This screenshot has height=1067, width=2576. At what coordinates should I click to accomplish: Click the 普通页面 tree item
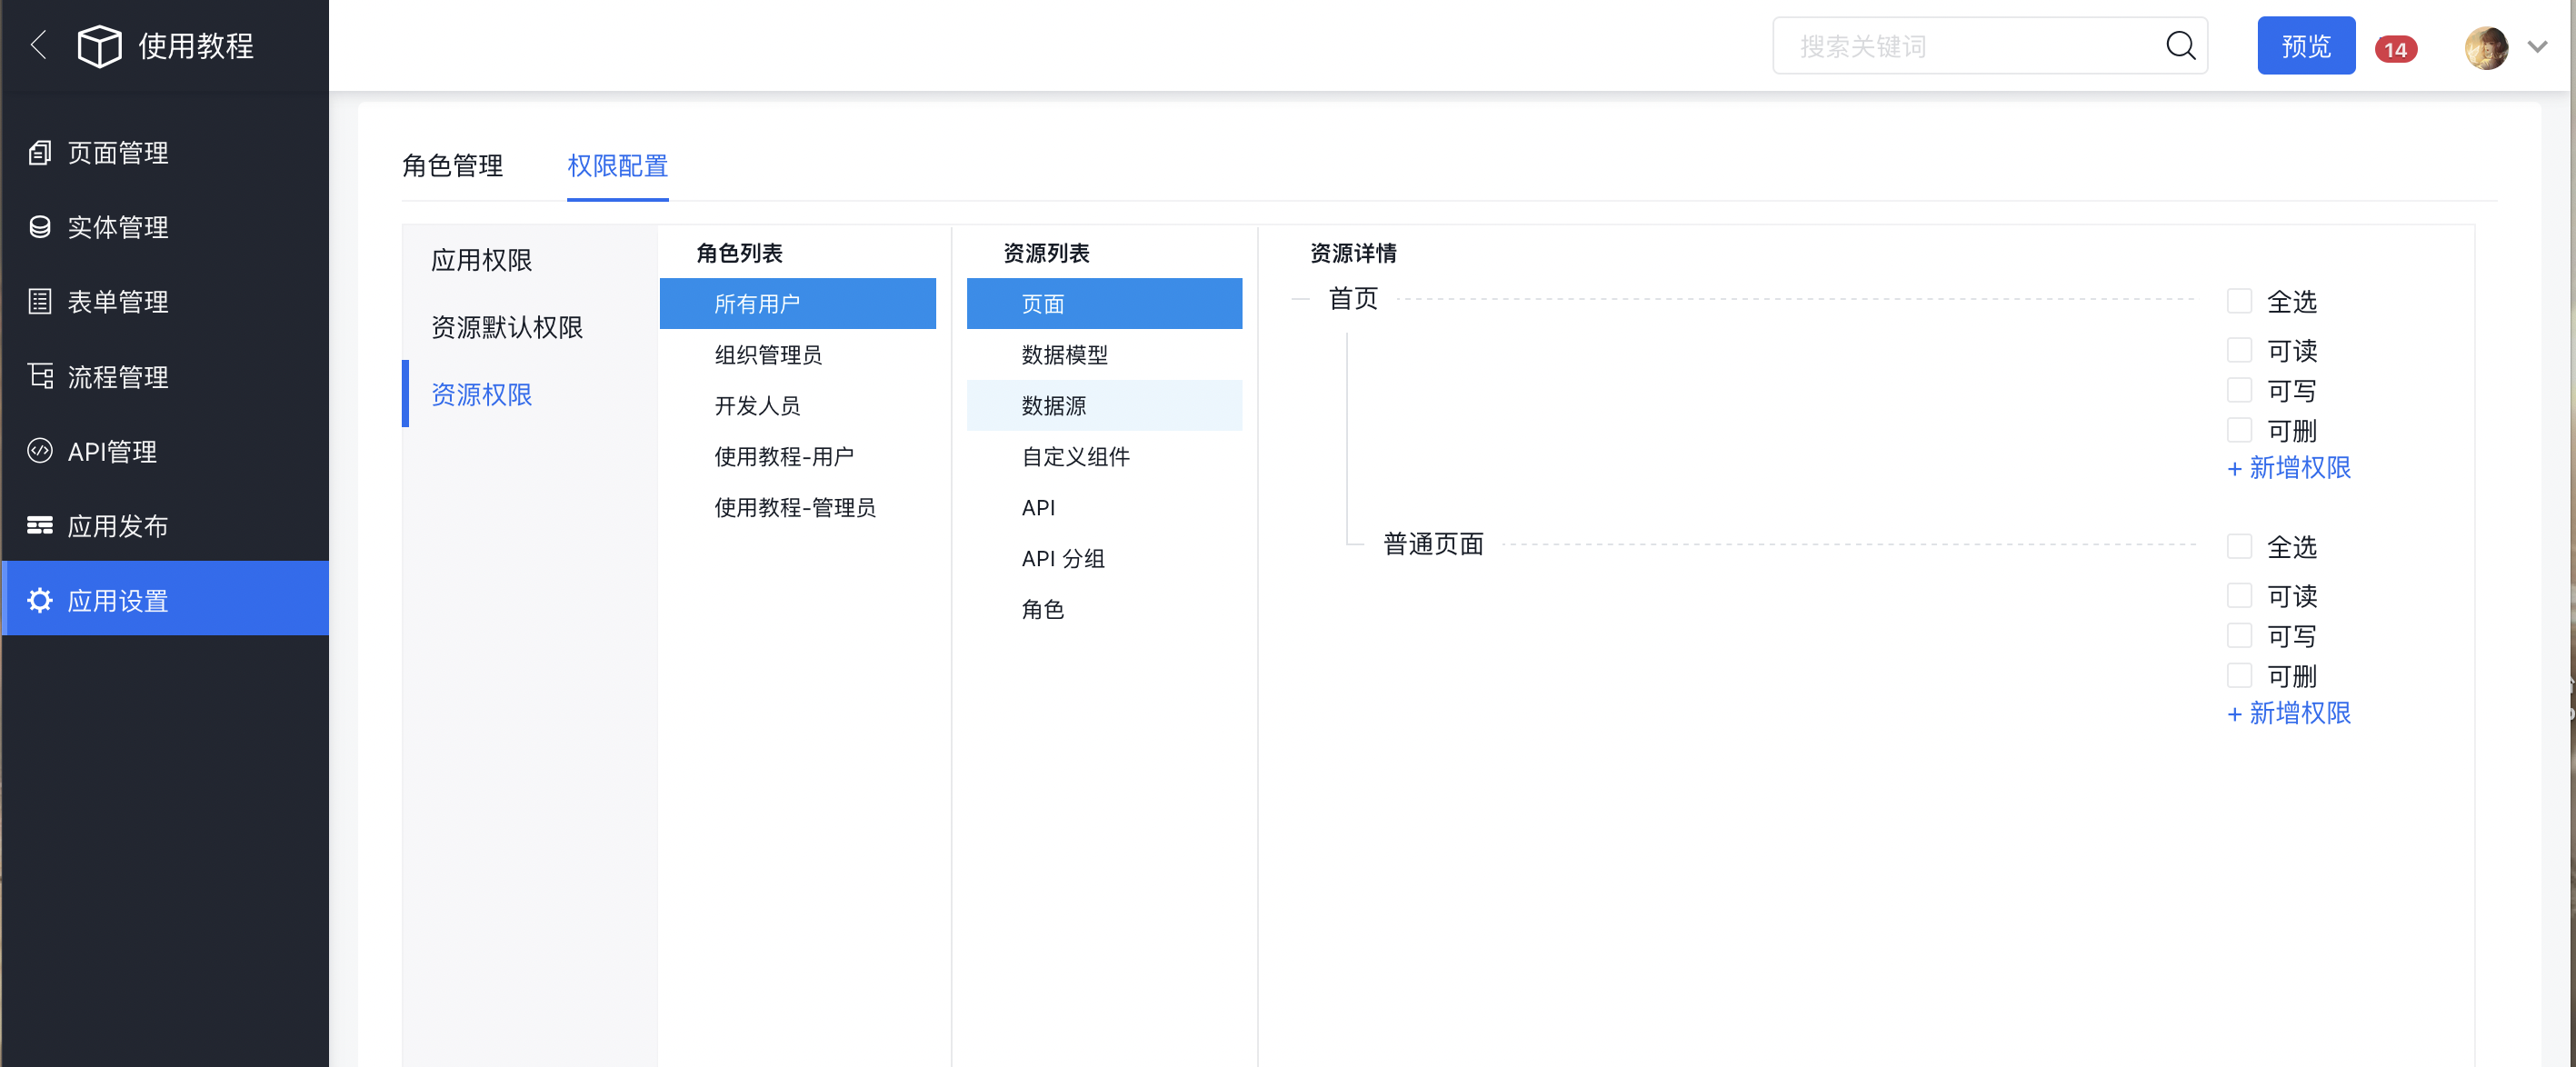(1433, 544)
